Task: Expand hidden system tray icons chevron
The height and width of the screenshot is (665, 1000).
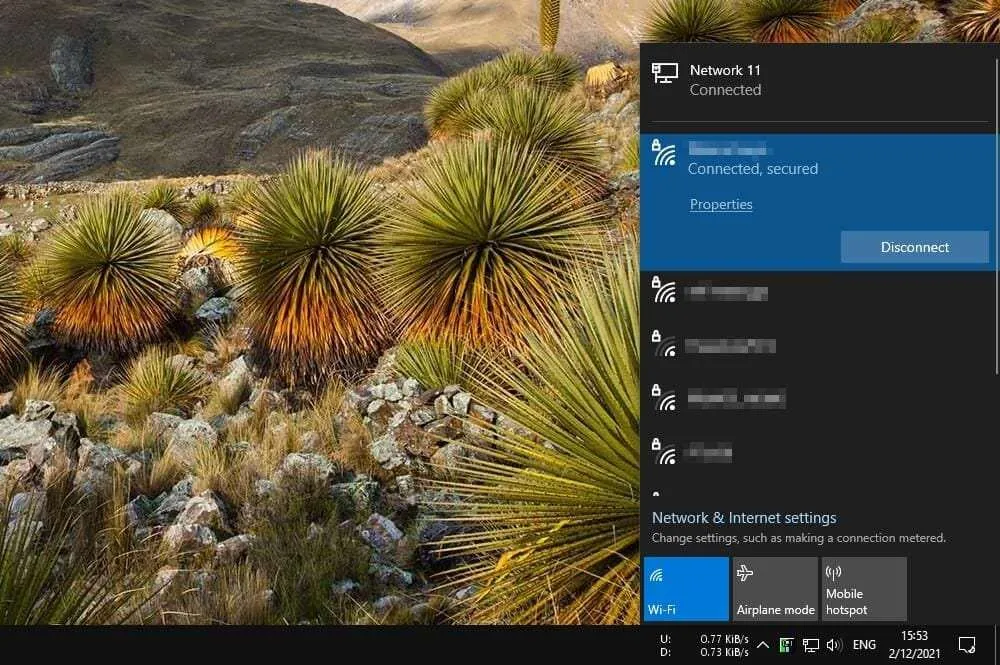Action: 762,645
